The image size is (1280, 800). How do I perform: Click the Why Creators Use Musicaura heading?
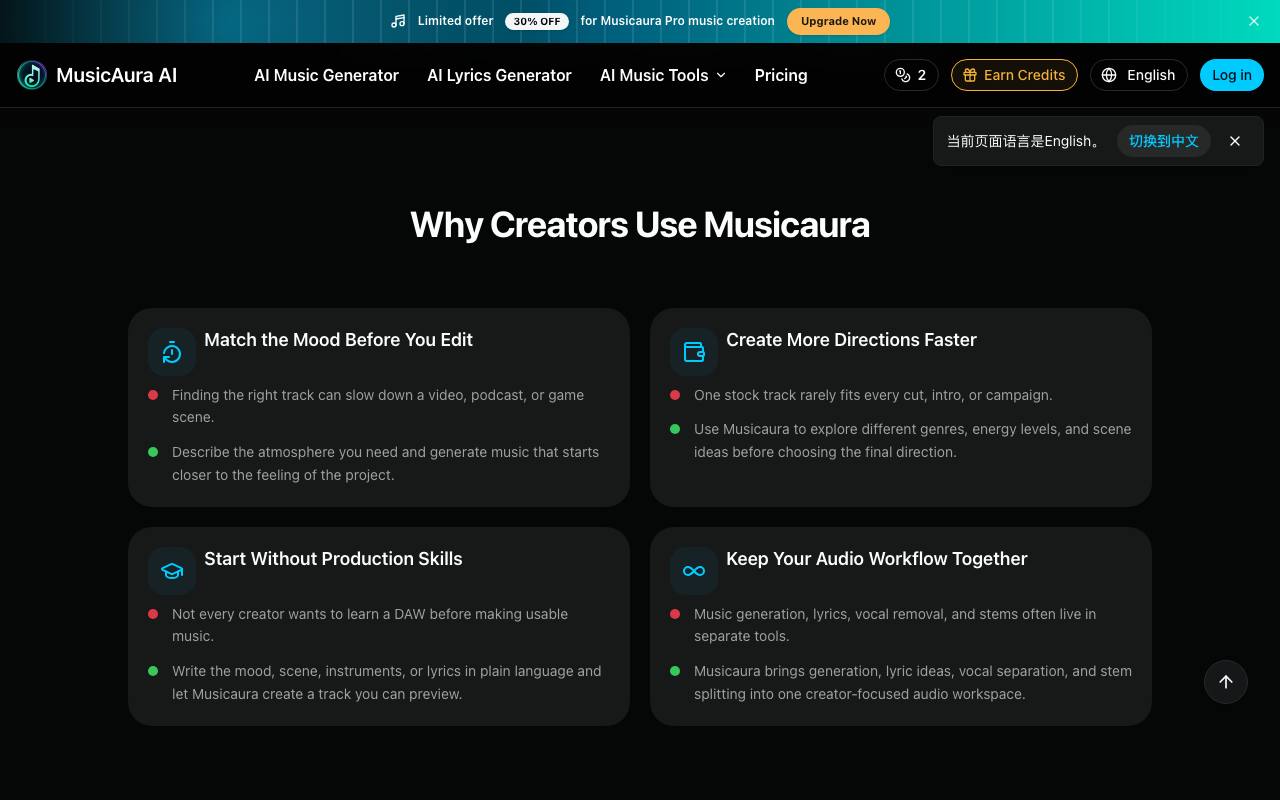pos(640,225)
